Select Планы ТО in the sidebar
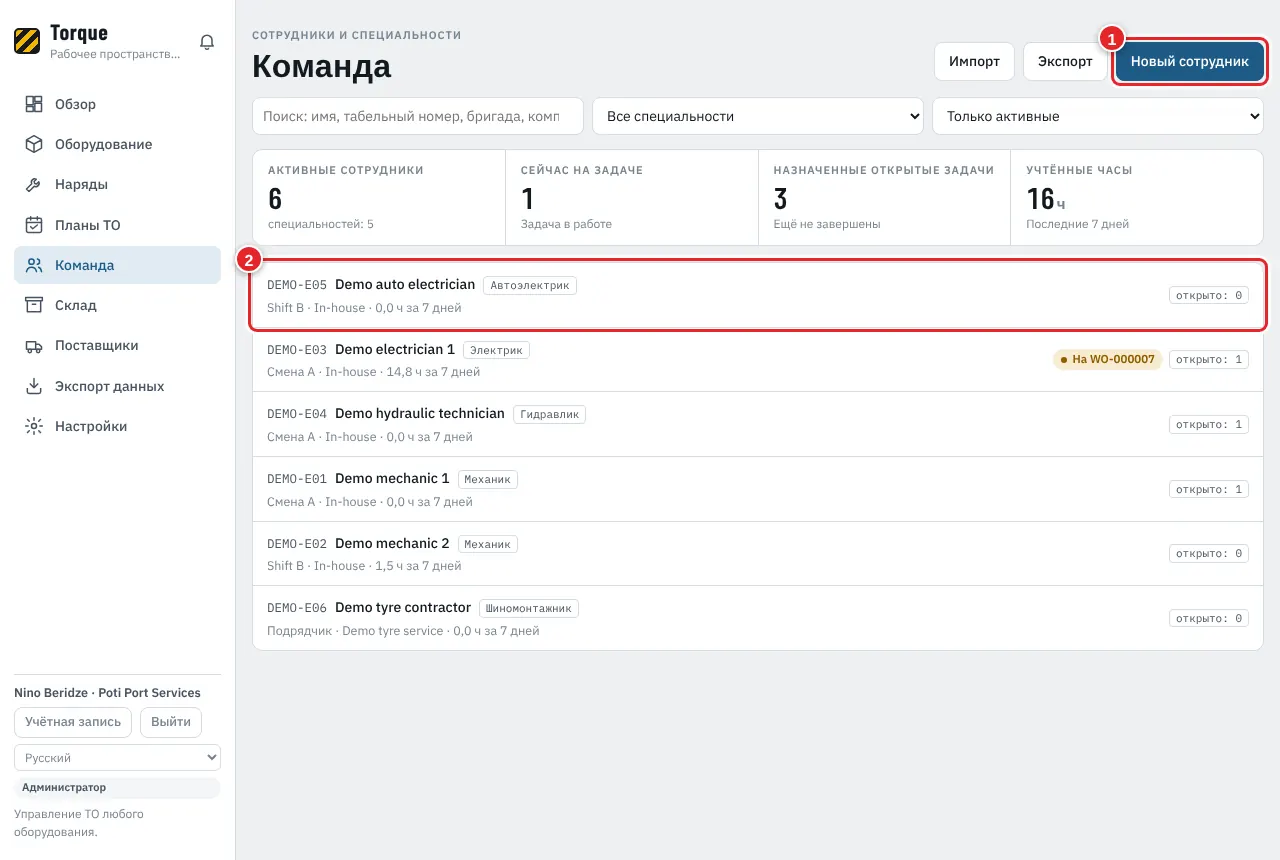Image resolution: width=1280 pixels, height=860 pixels. [117, 225]
